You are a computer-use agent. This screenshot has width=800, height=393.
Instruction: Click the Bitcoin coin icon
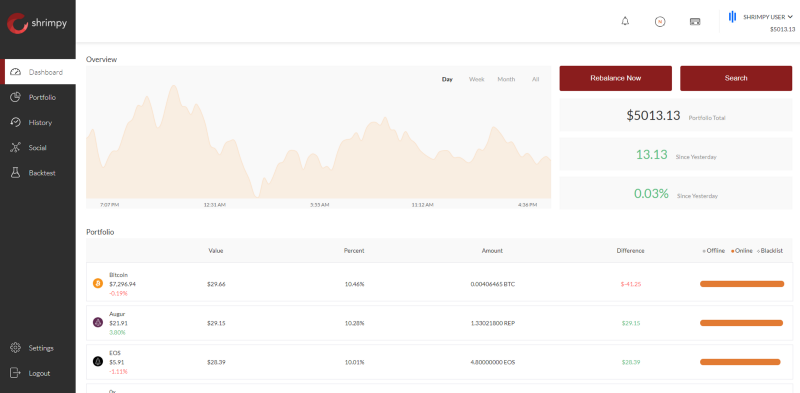tap(97, 283)
